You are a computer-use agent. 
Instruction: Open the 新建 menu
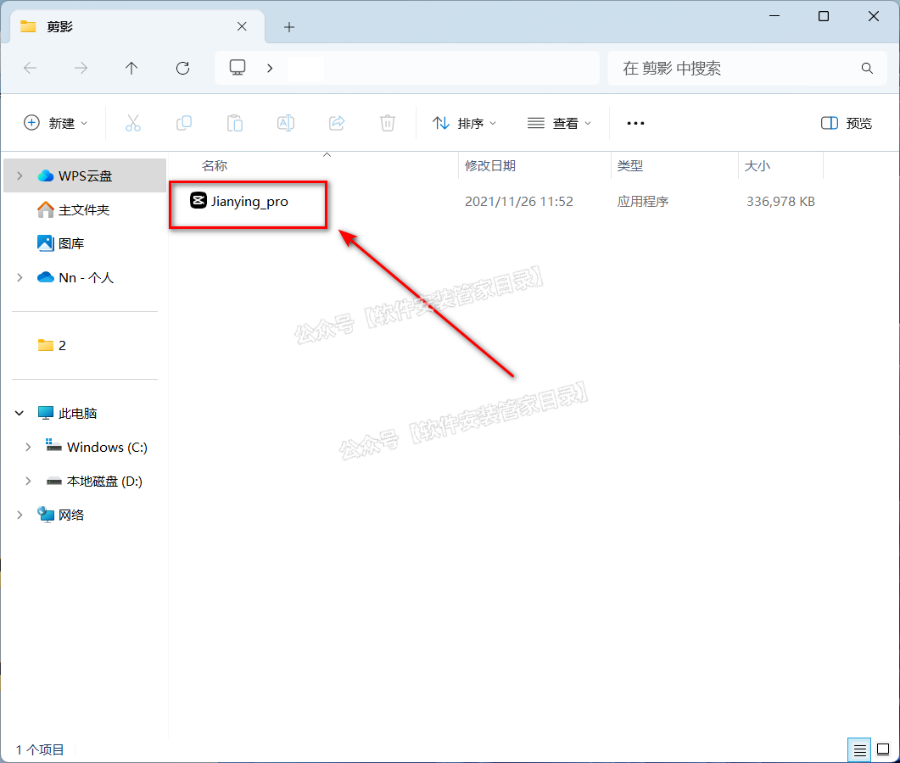(x=56, y=123)
